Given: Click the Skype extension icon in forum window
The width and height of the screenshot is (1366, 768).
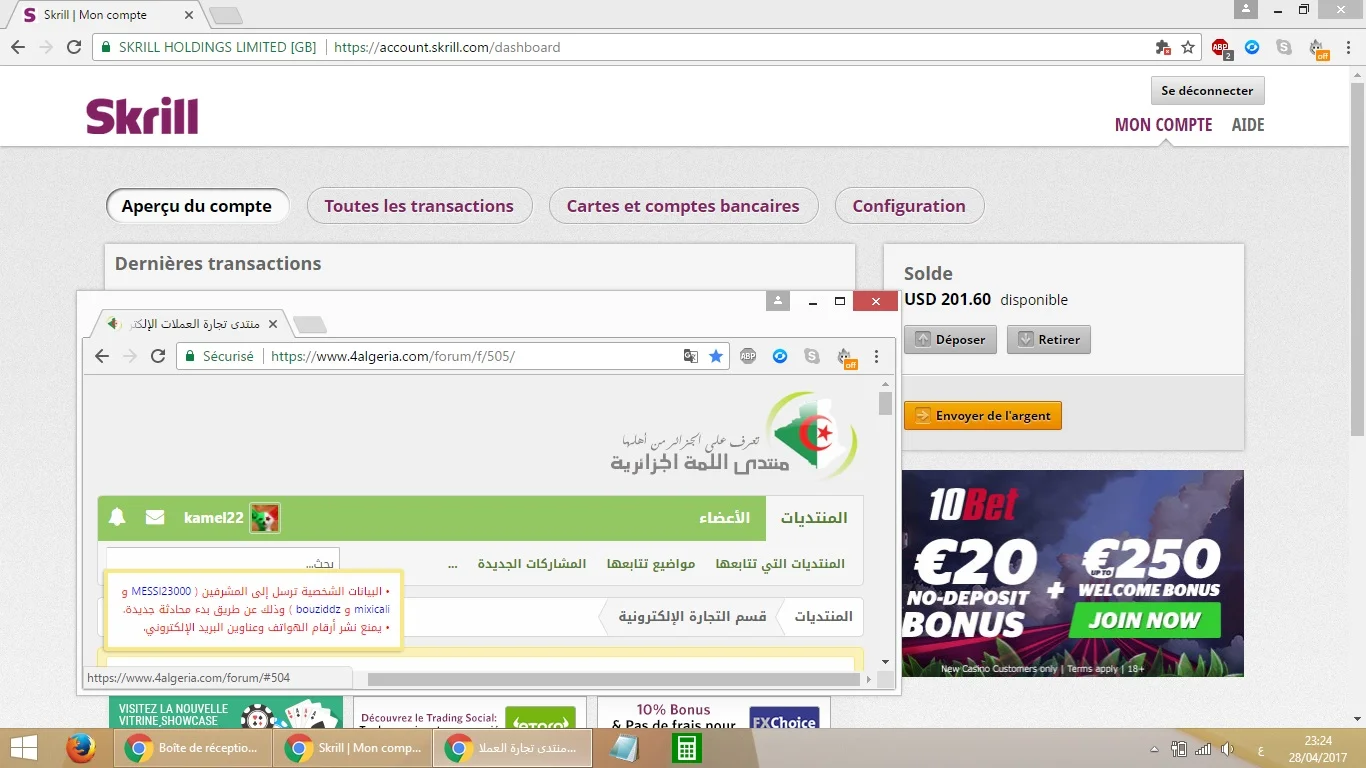Looking at the screenshot, I should tap(812, 356).
